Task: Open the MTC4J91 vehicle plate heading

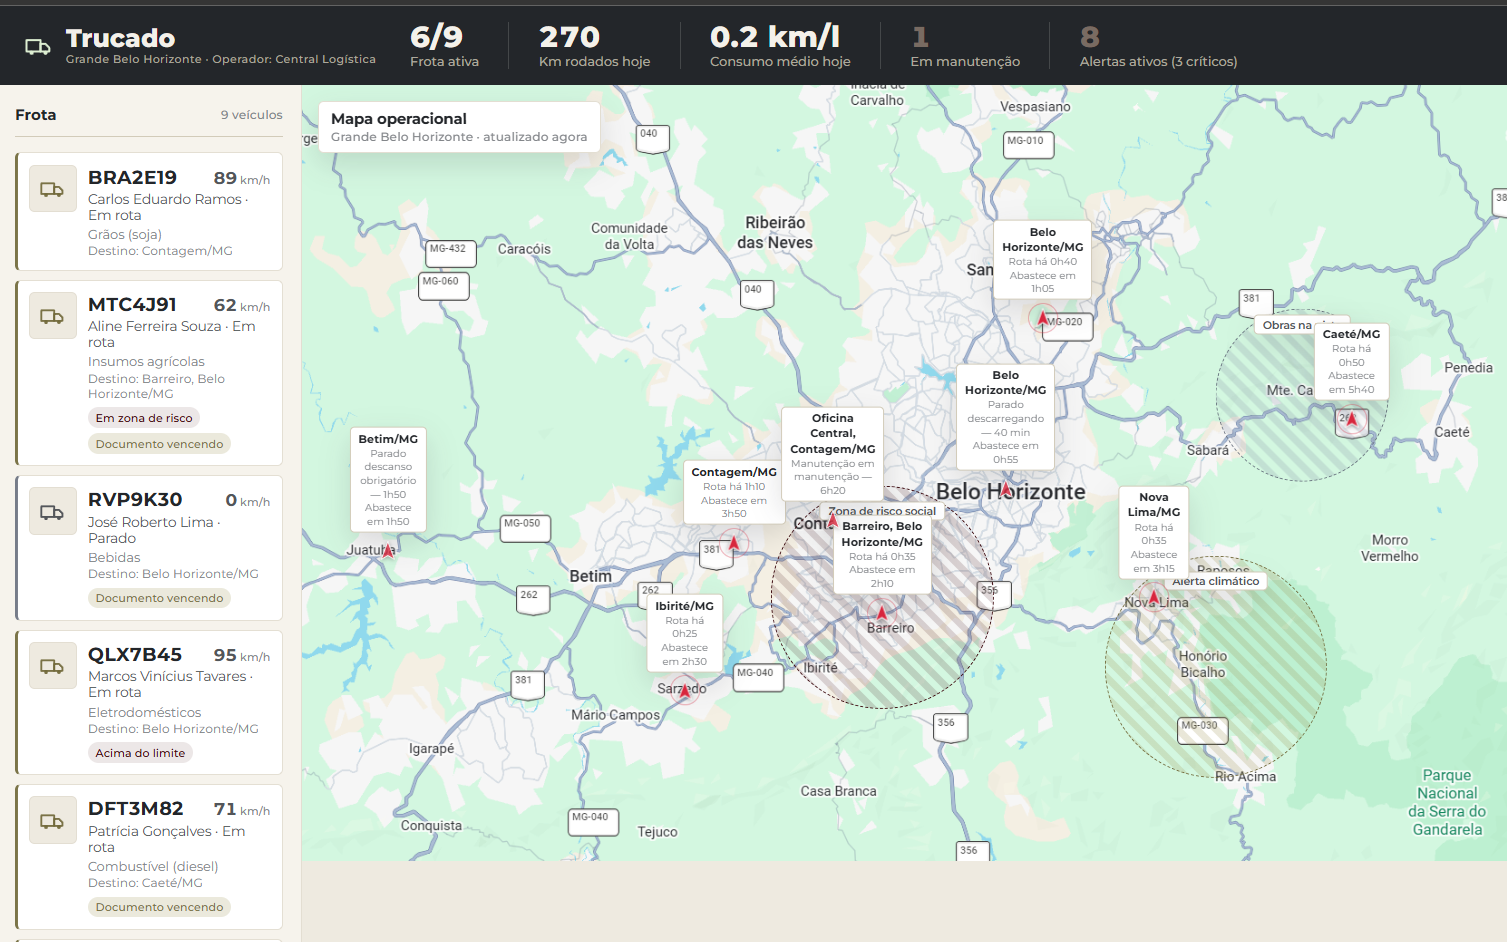Action: point(132,304)
